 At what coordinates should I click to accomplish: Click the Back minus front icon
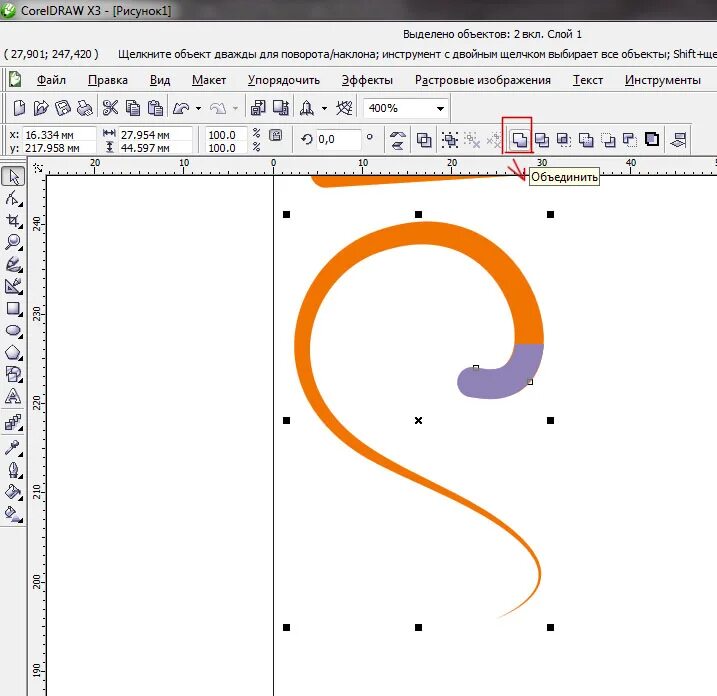pos(630,139)
